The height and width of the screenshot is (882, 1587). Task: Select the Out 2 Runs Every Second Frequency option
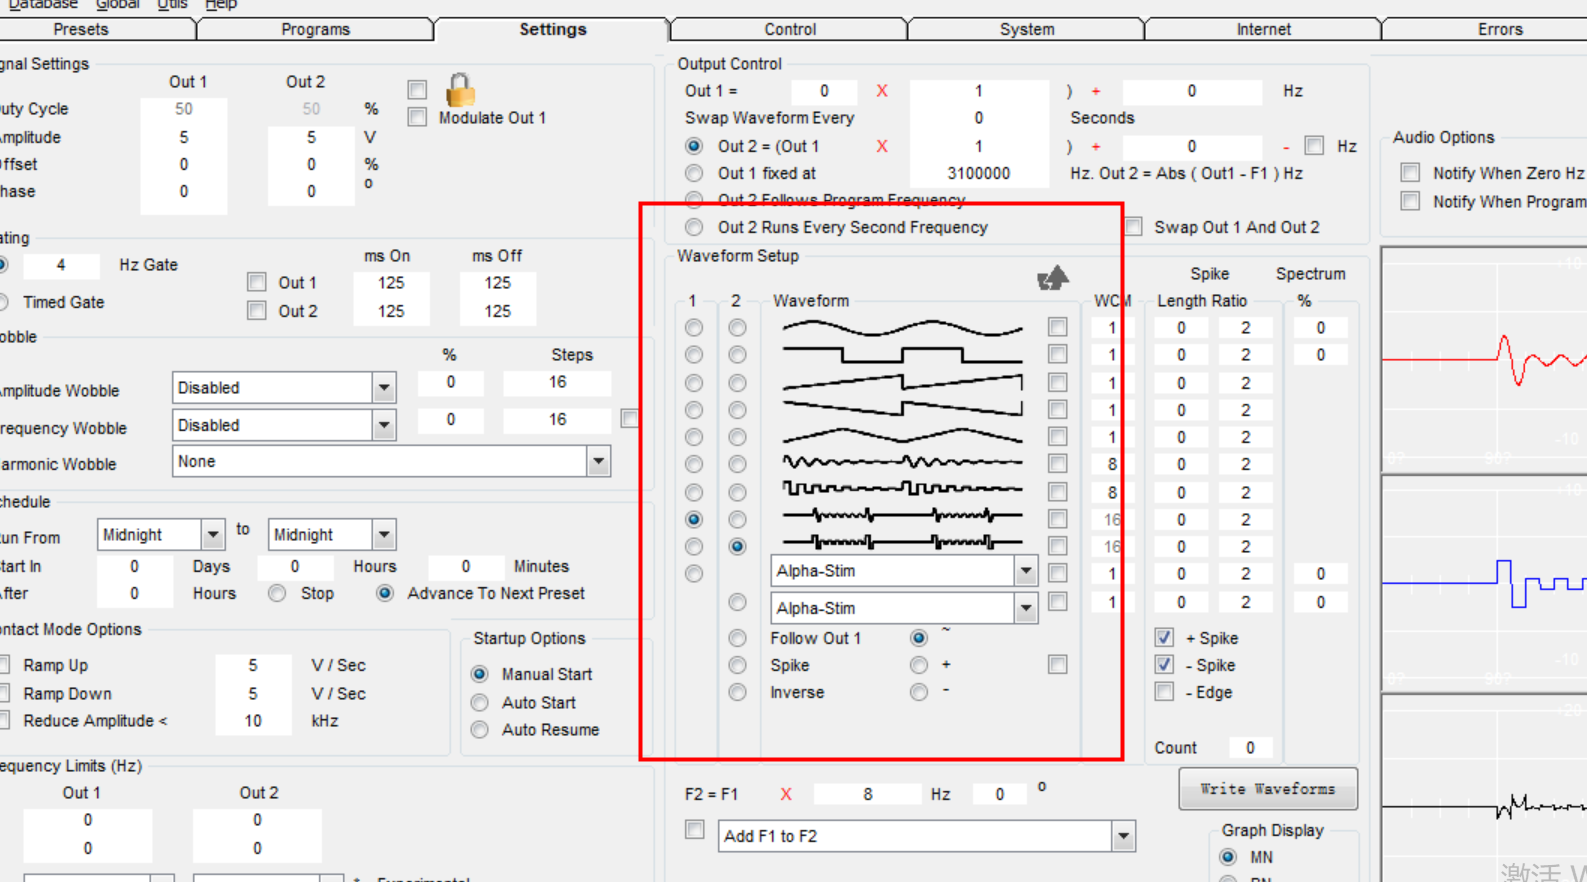click(694, 227)
